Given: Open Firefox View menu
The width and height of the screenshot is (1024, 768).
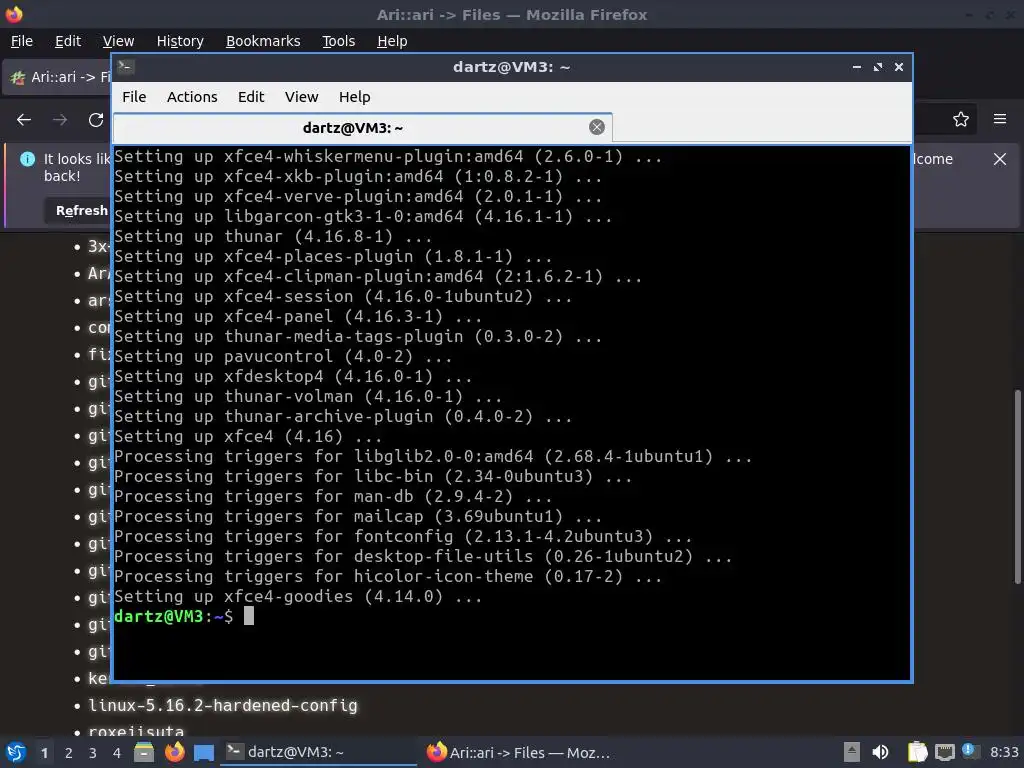Looking at the screenshot, I should 118,41.
